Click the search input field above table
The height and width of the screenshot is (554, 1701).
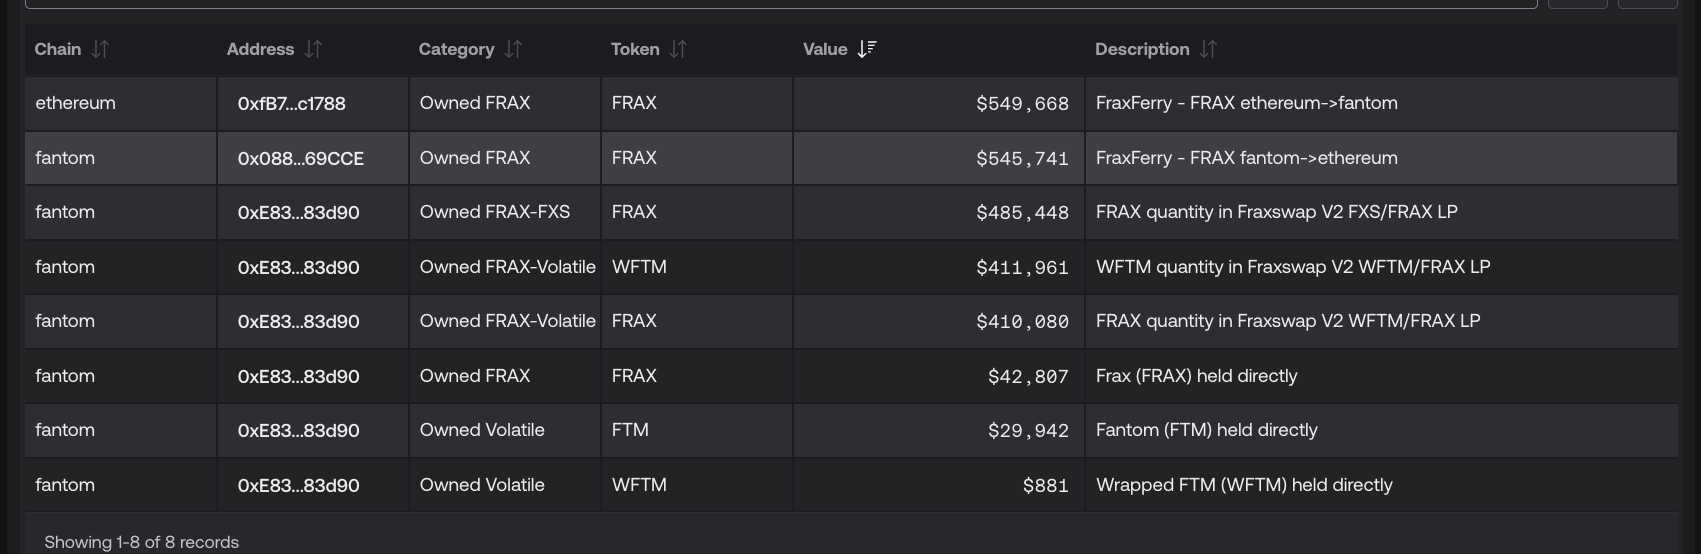click(x=780, y=4)
